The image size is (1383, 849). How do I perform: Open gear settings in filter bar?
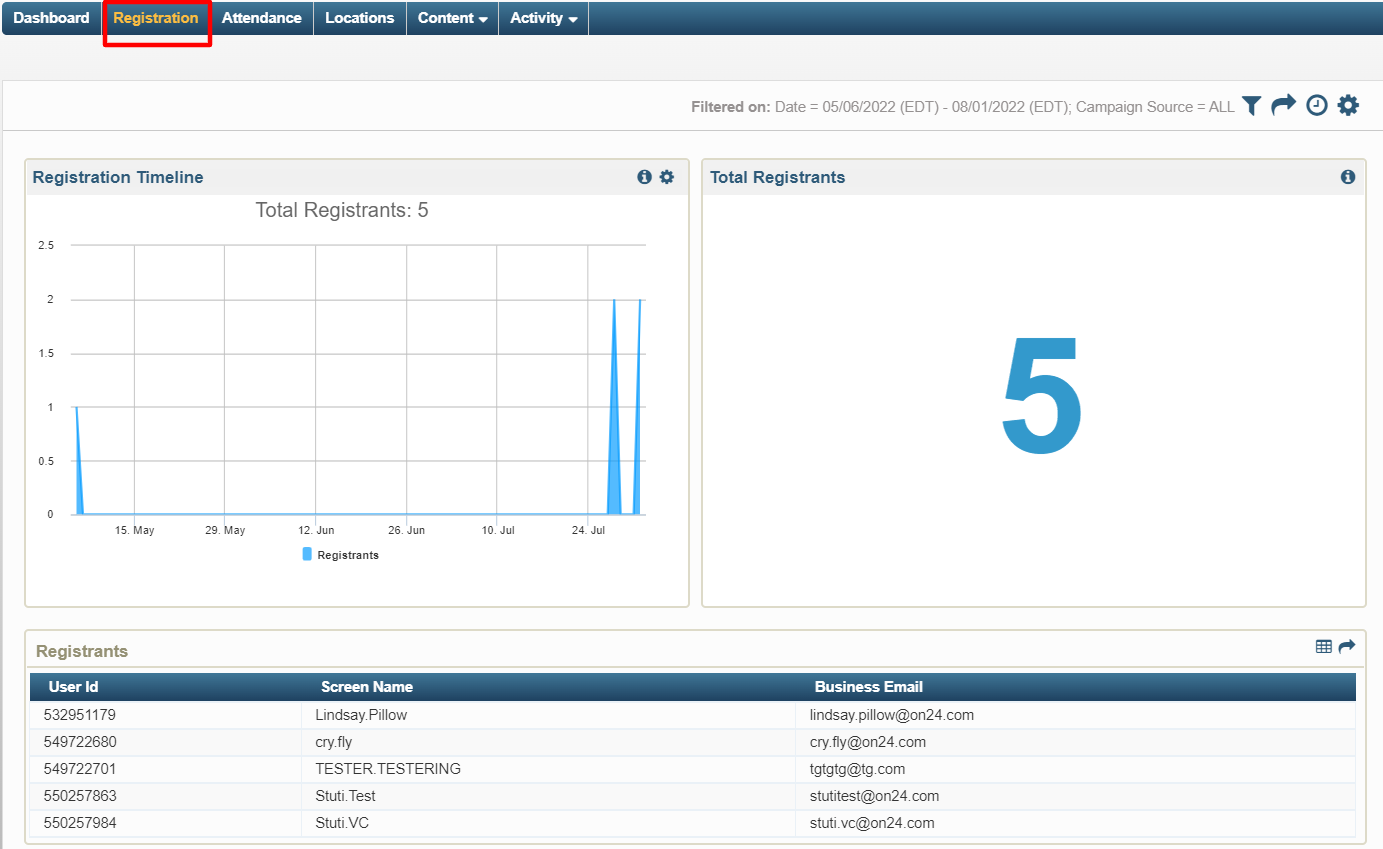coord(1348,105)
